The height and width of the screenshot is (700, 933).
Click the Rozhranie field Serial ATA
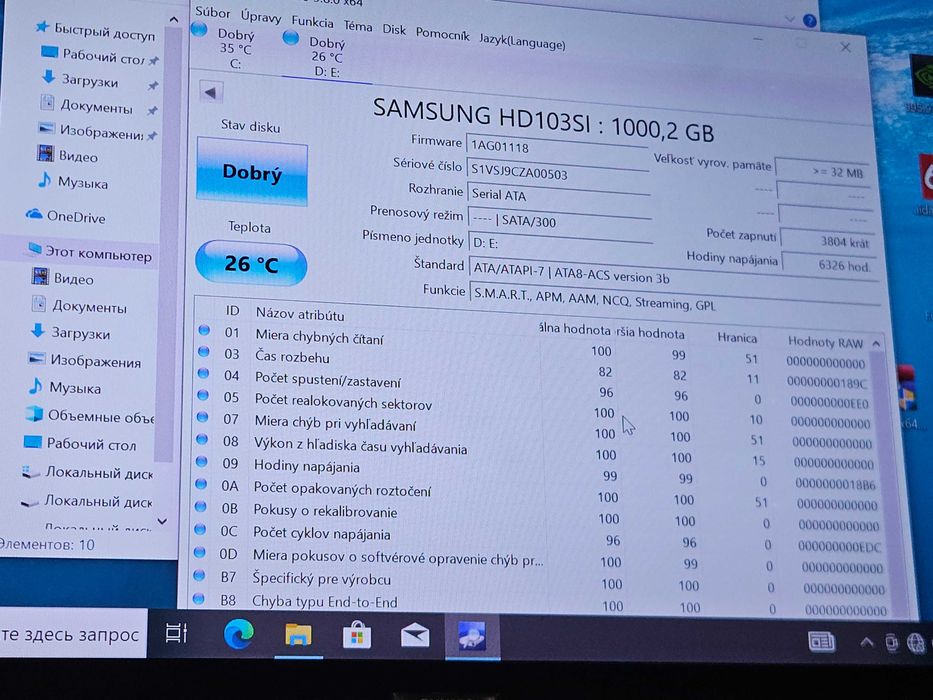tap(558, 196)
